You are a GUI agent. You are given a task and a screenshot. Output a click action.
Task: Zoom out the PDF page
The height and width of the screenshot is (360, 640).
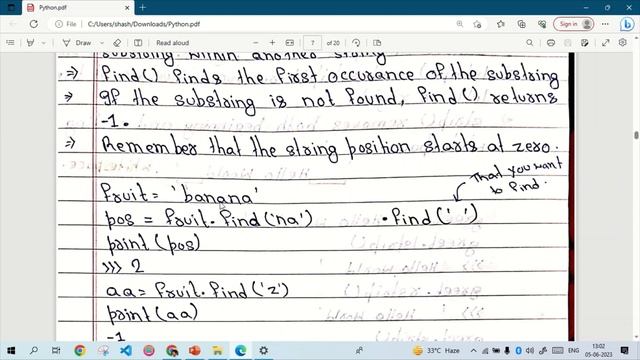[256, 42]
